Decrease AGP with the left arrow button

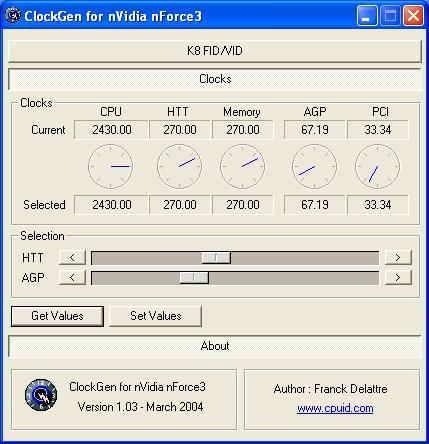72,278
